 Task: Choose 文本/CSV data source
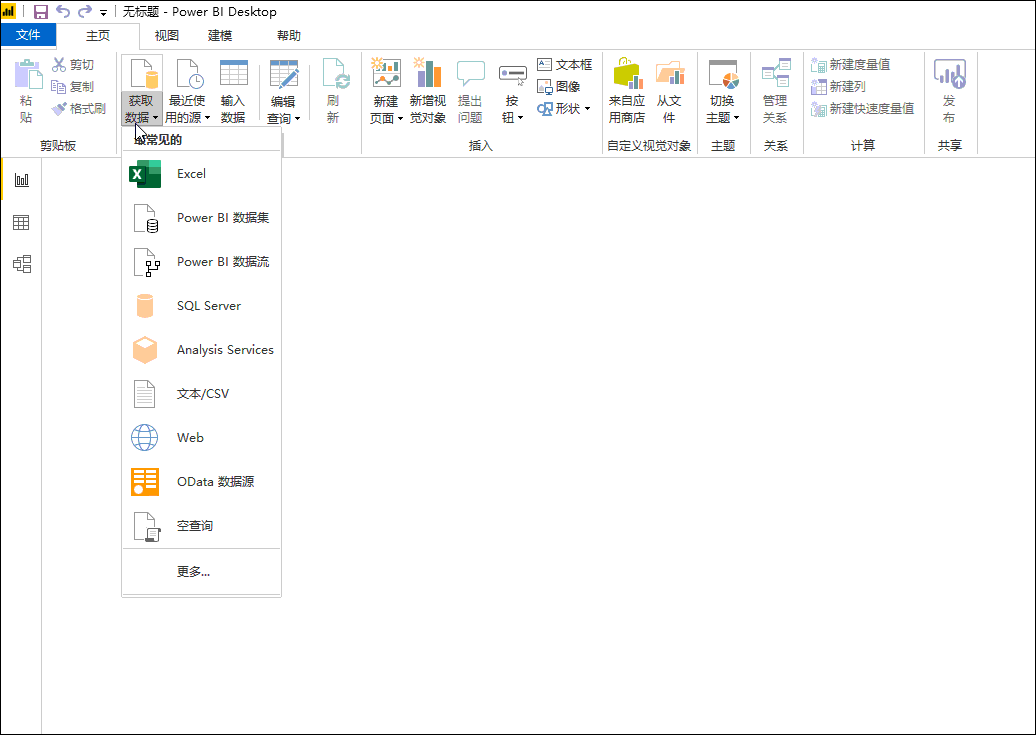[202, 394]
